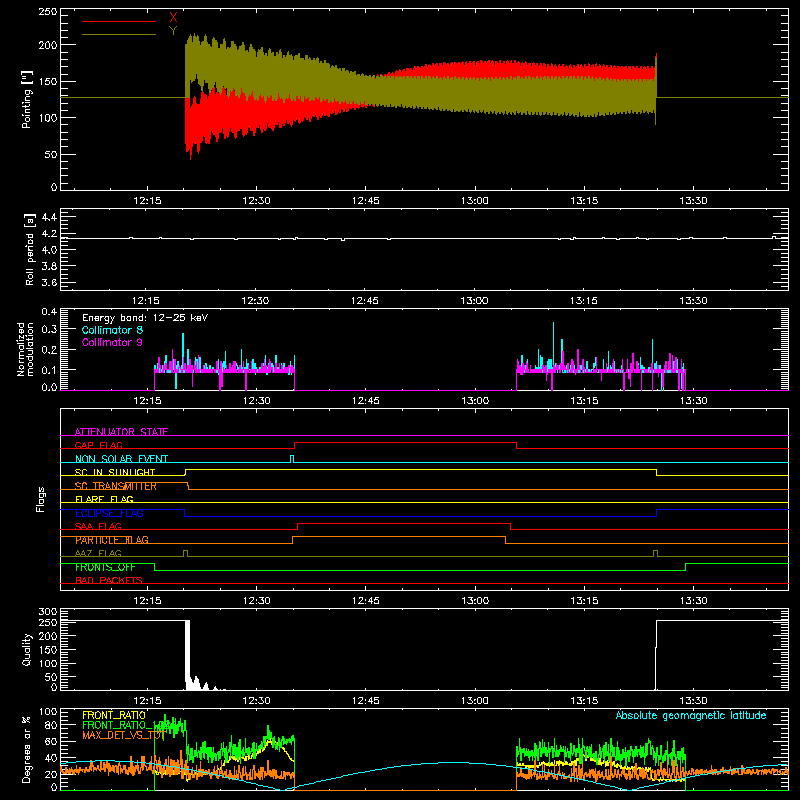Image resolution: width=800 pixels, height=800 pixels.
Task: Click the yellow FRONT_RATIO legend entry
Action: pyautogui.click(x=114, y=715)
